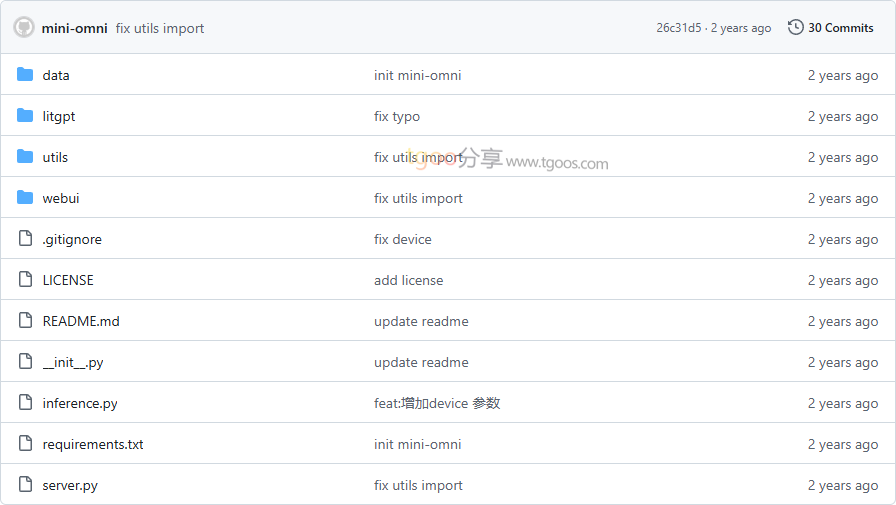Open the README.md file
This screenshot has height=505, width=896.
(x=81, y=321)
